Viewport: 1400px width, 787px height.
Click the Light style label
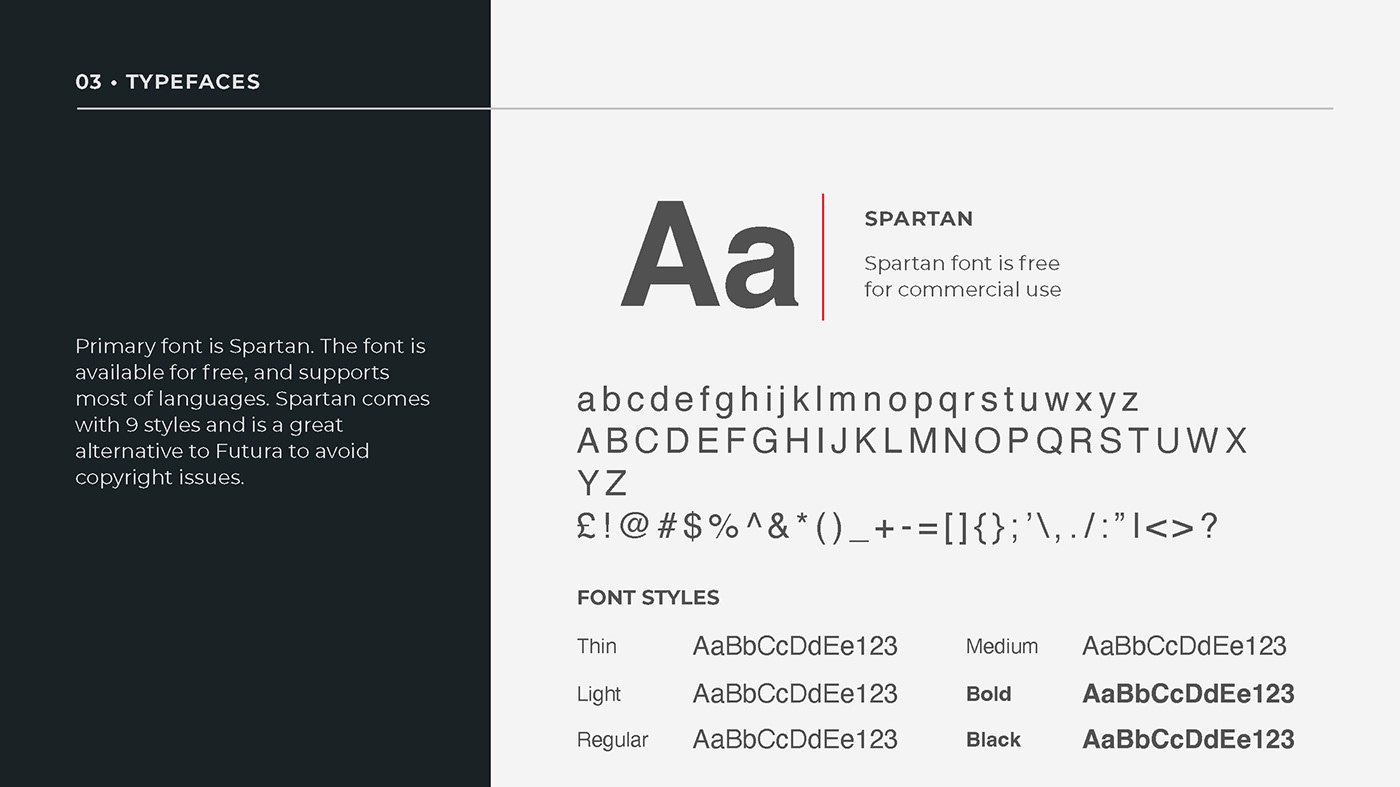[598, 694]
